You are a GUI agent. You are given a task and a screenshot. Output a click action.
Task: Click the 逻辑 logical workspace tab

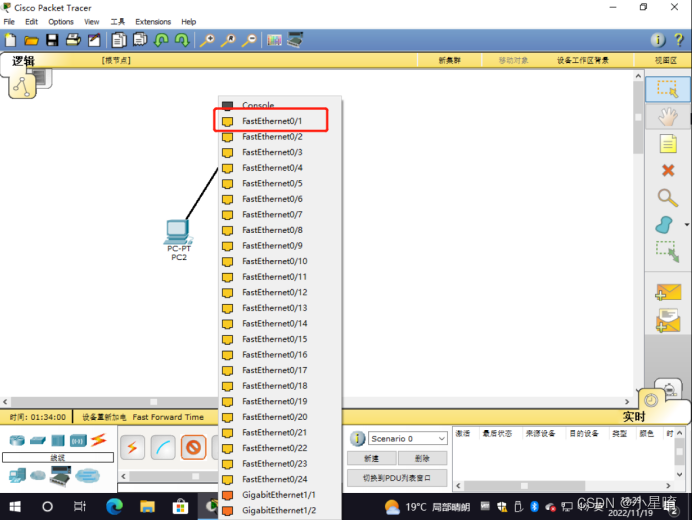[x=23, y=61]
